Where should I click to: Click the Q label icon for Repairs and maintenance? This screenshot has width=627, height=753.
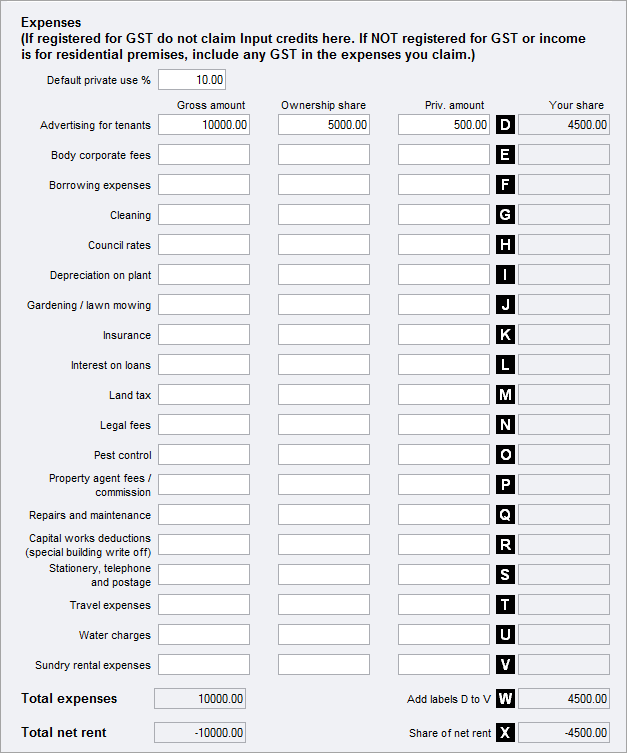pos(505,515)
